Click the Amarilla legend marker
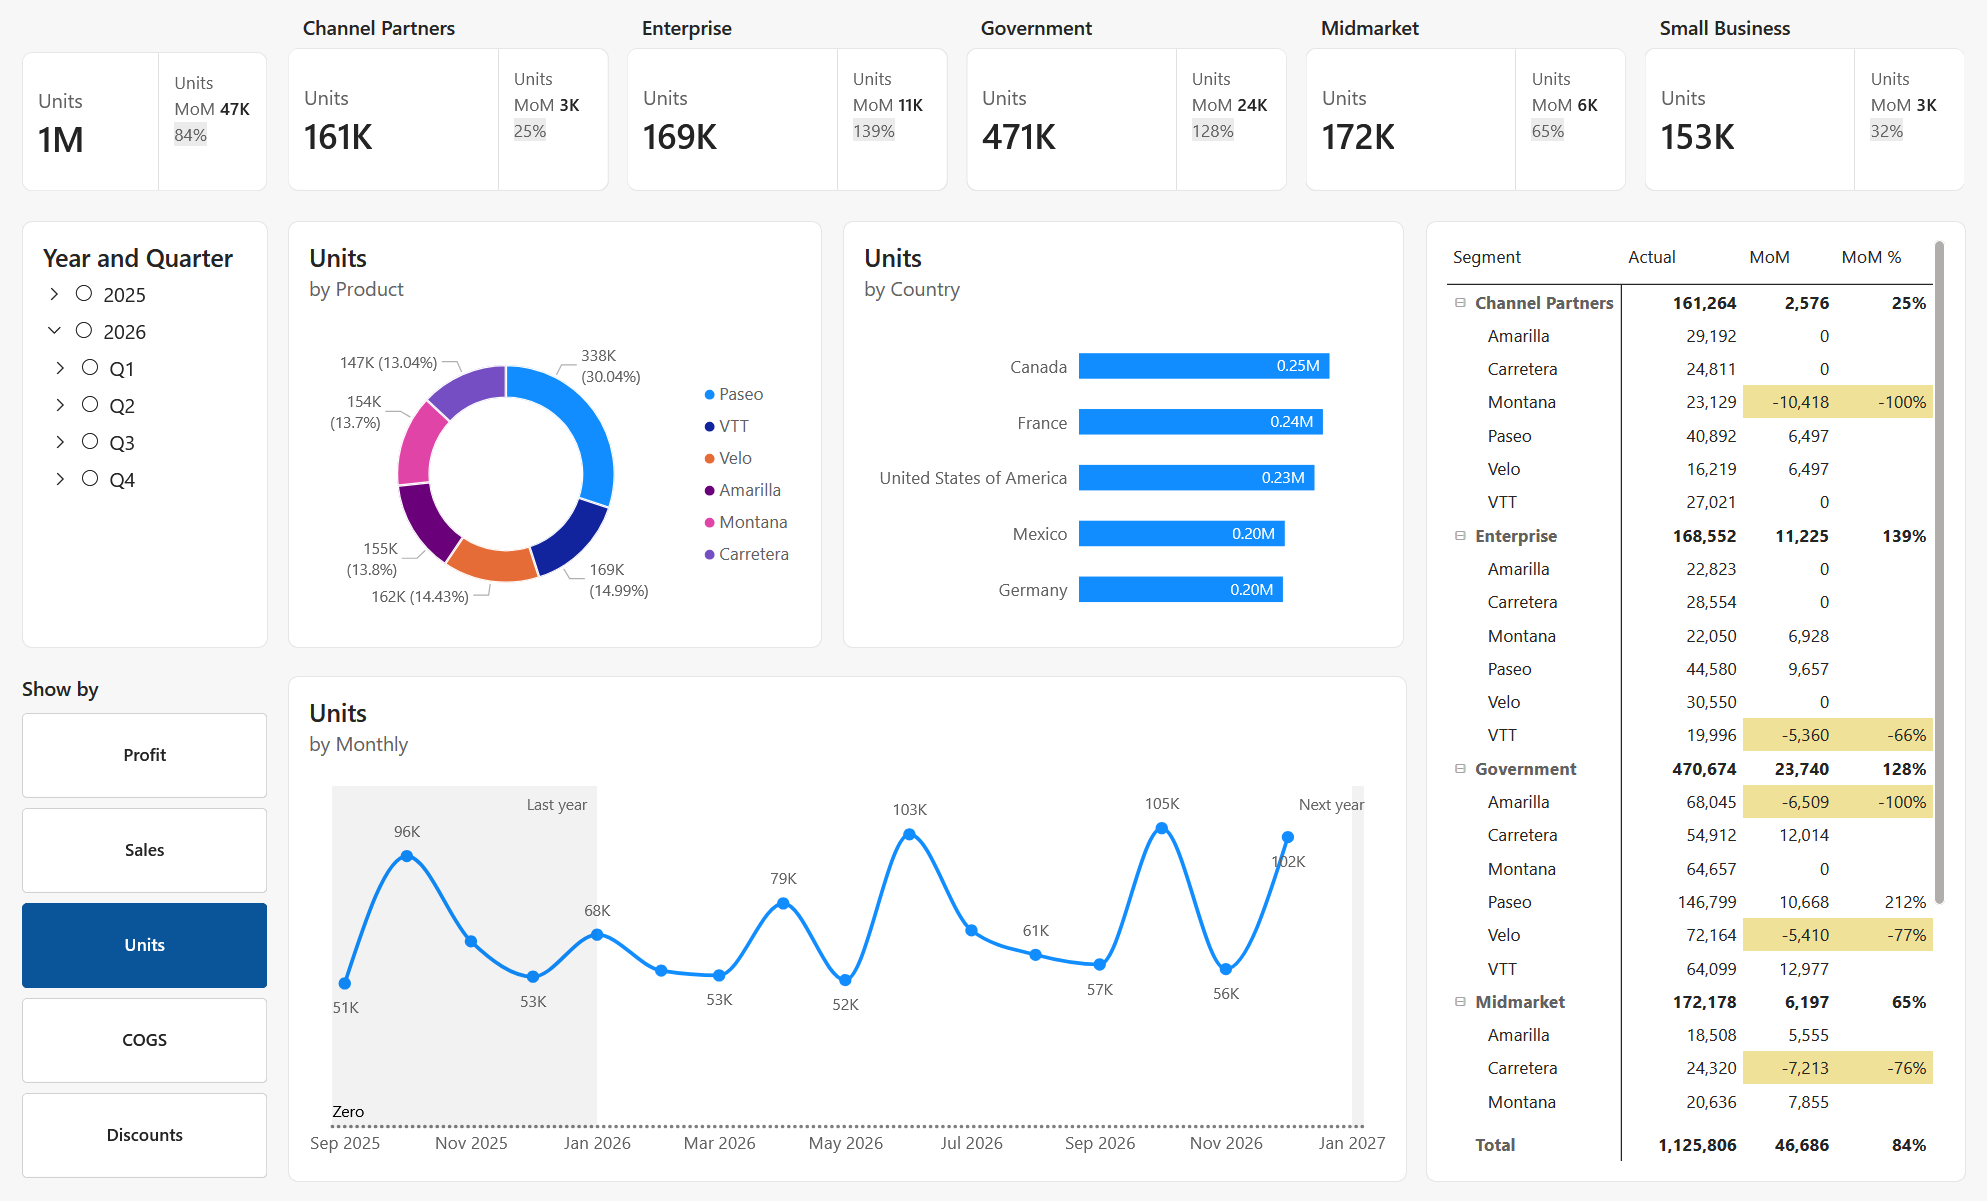This screenshot has height=1201, width=1987. click(x=709, y=491)
